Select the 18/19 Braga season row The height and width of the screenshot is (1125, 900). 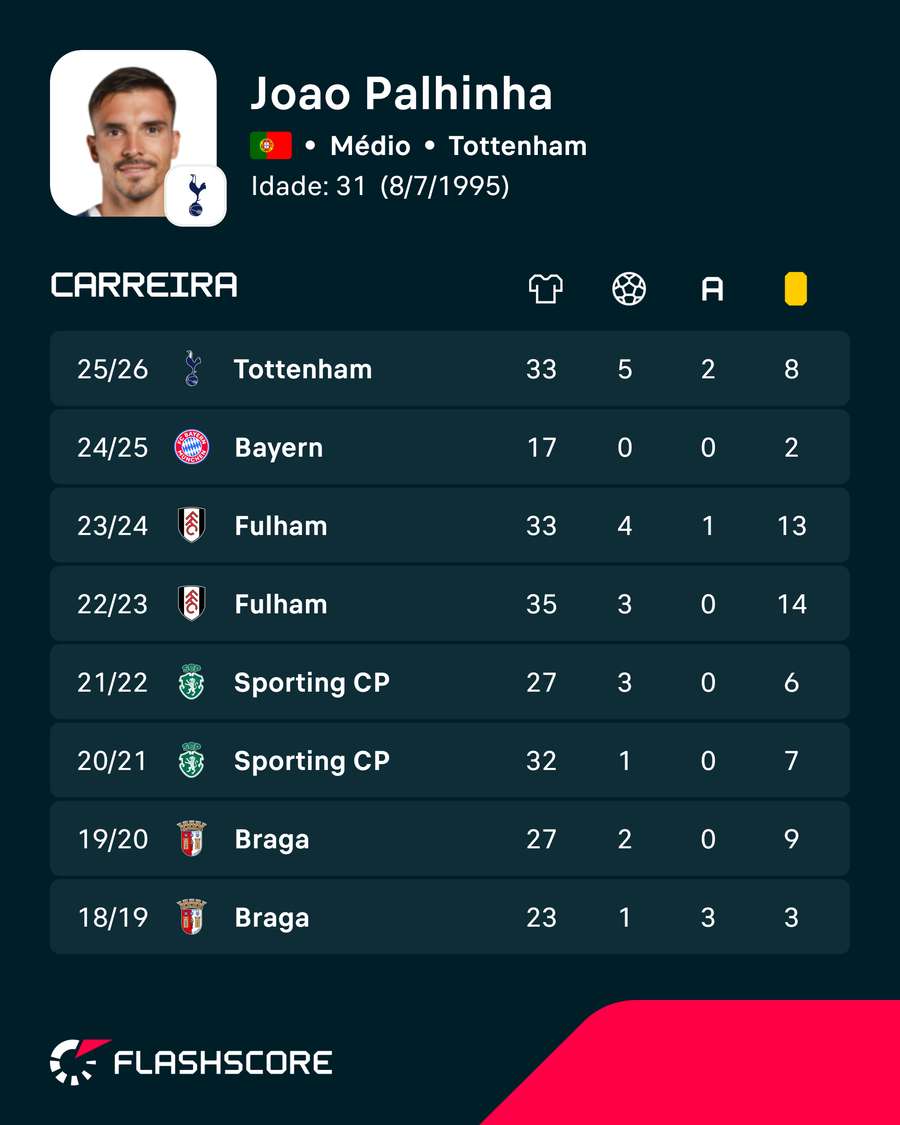pos(449,916)
